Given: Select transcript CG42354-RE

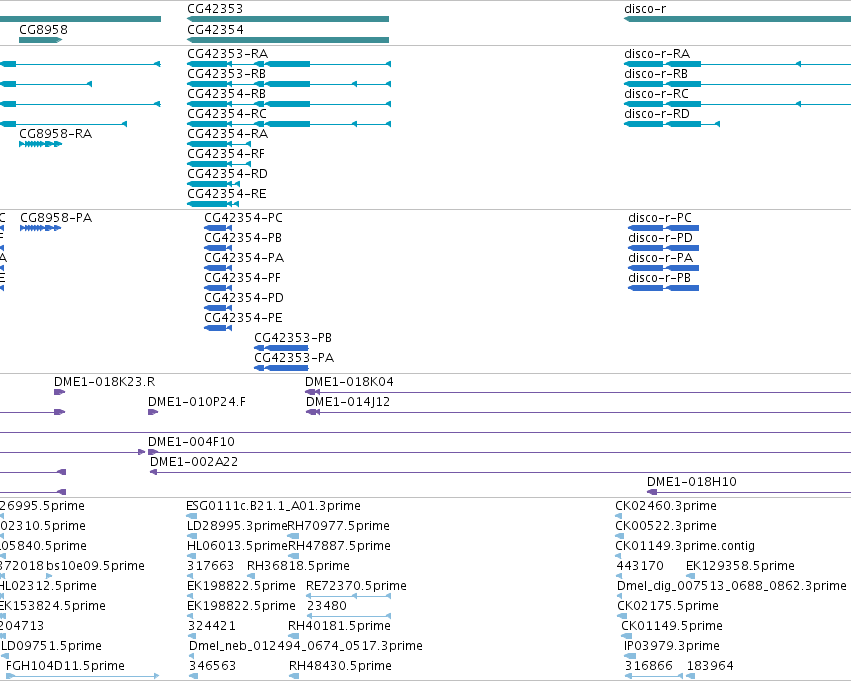Looking at the screenshot, I should click(x=213, y=204).
